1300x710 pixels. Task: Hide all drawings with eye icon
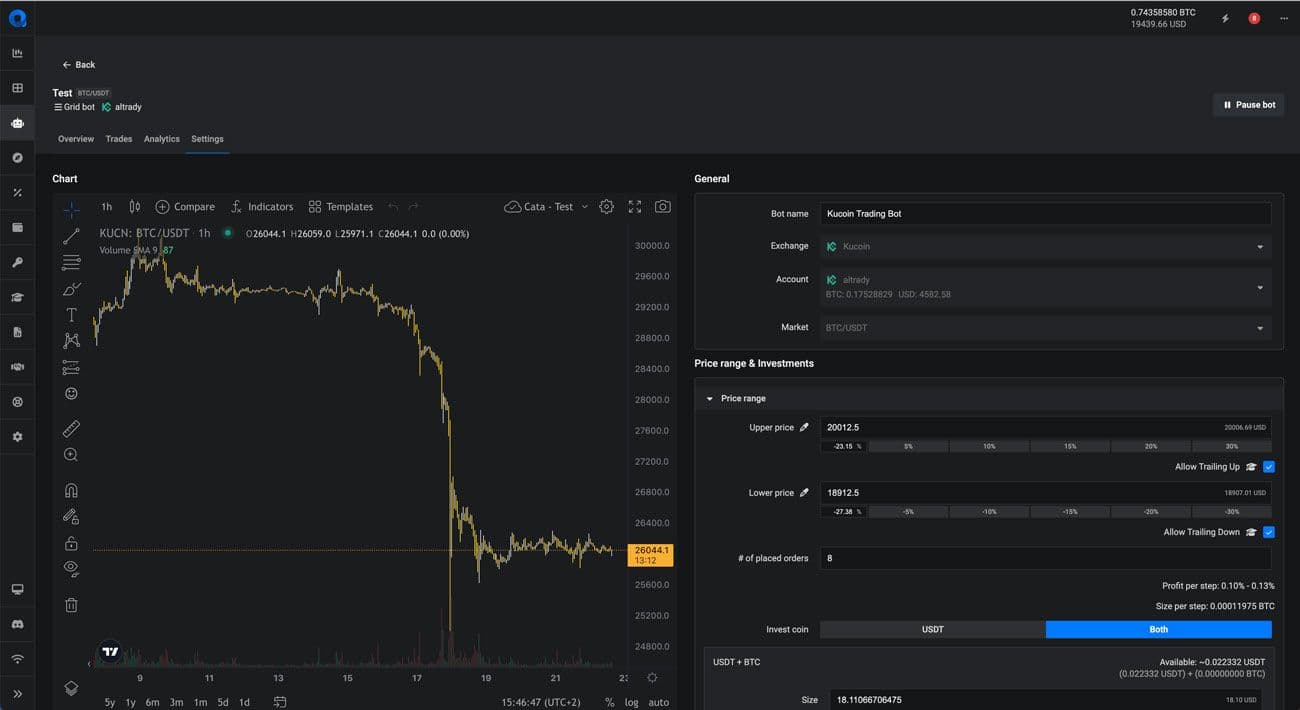(x=71, y=569)
